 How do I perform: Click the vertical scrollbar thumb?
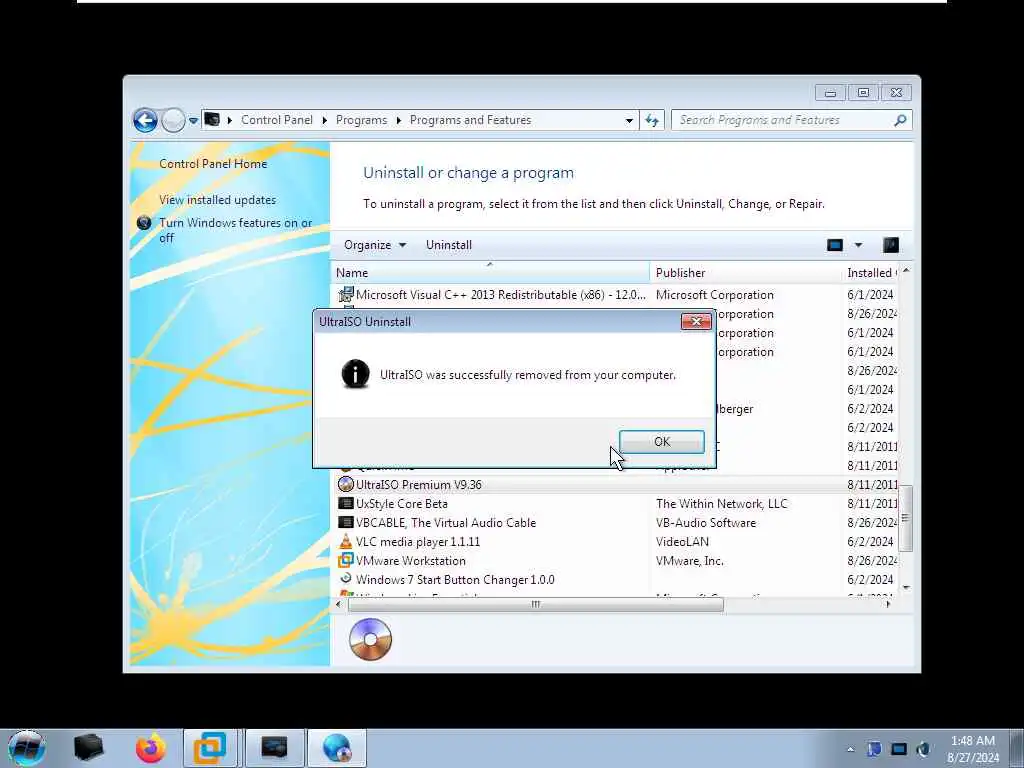pyautogui.click(x=905, y=518)
